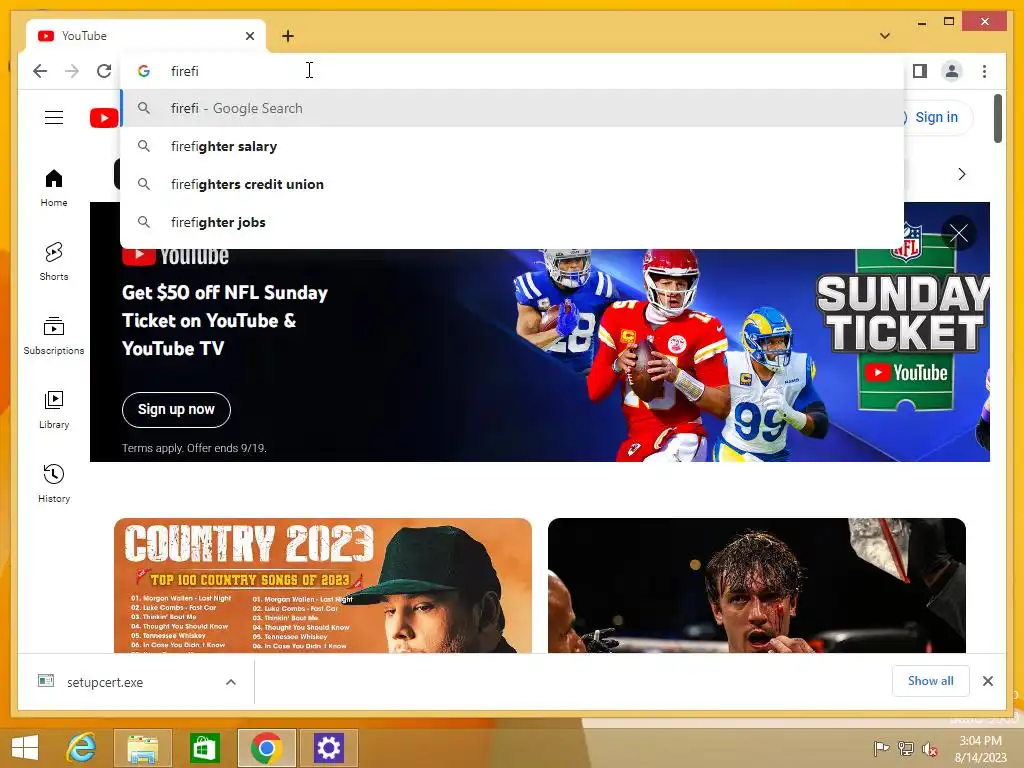This screenshot has width=1024, height=768.
Task: Click Action Center flag tray icon
Action: 881,748
